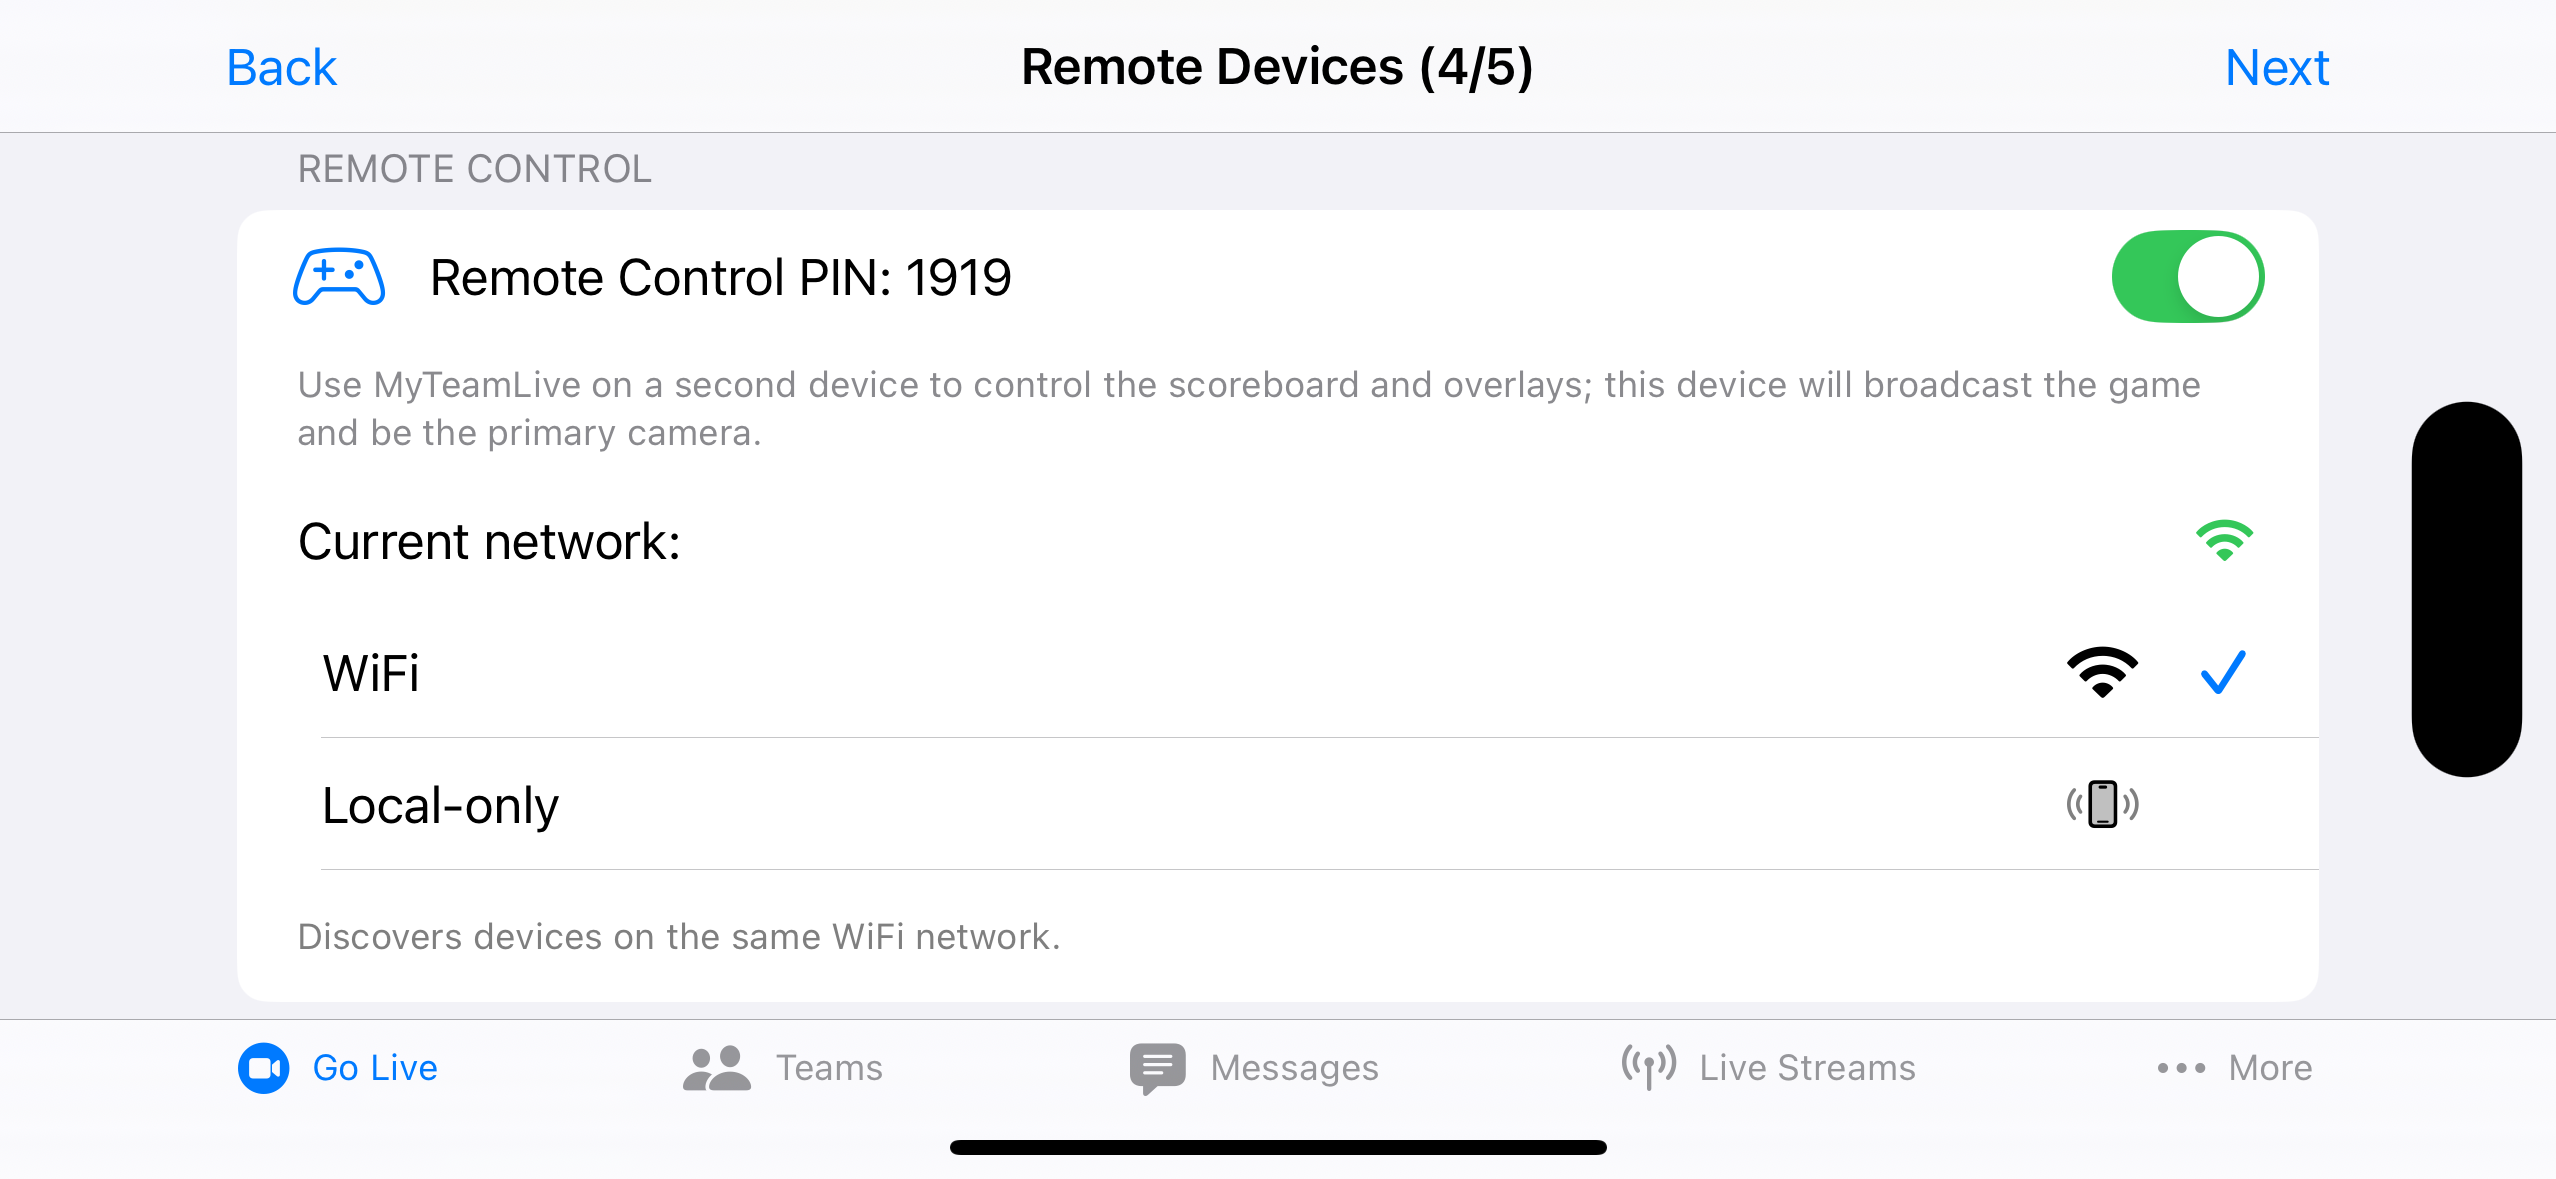Click the black scrollbar on the right edge
The image size is (2556, 1179).
(x=2467, y=588)
